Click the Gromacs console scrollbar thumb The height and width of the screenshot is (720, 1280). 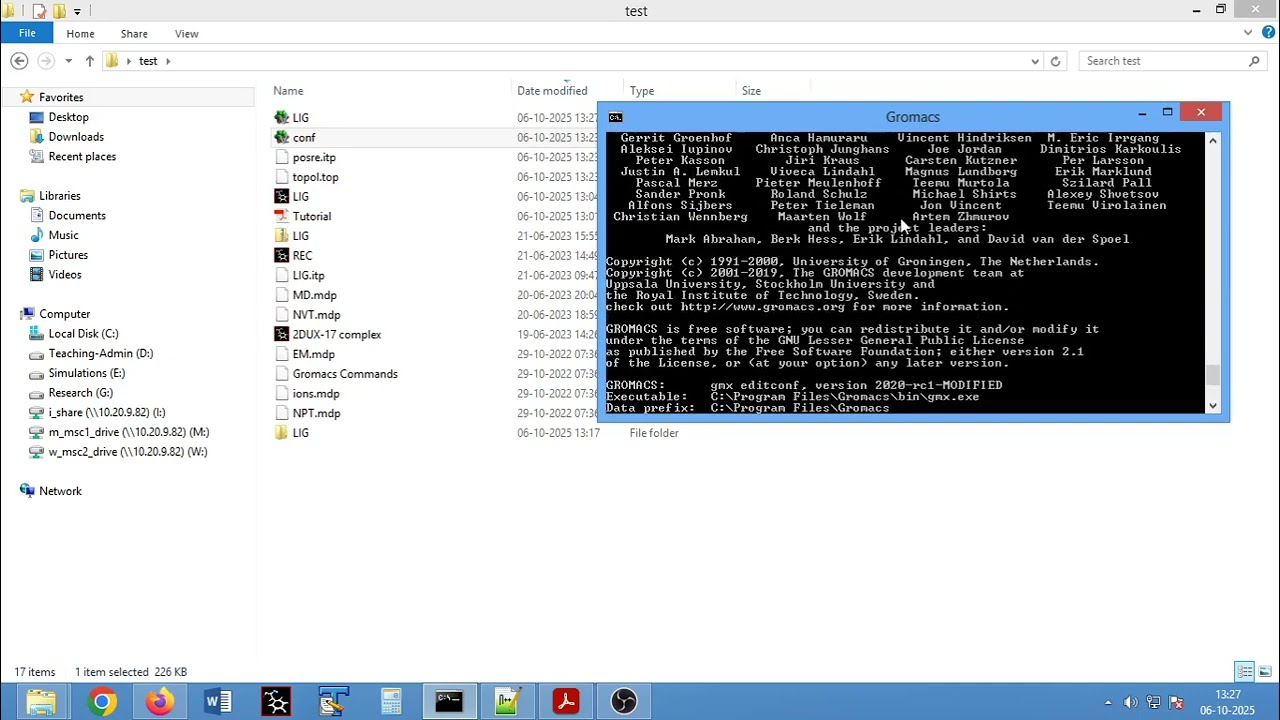[x=1213, y=376]
